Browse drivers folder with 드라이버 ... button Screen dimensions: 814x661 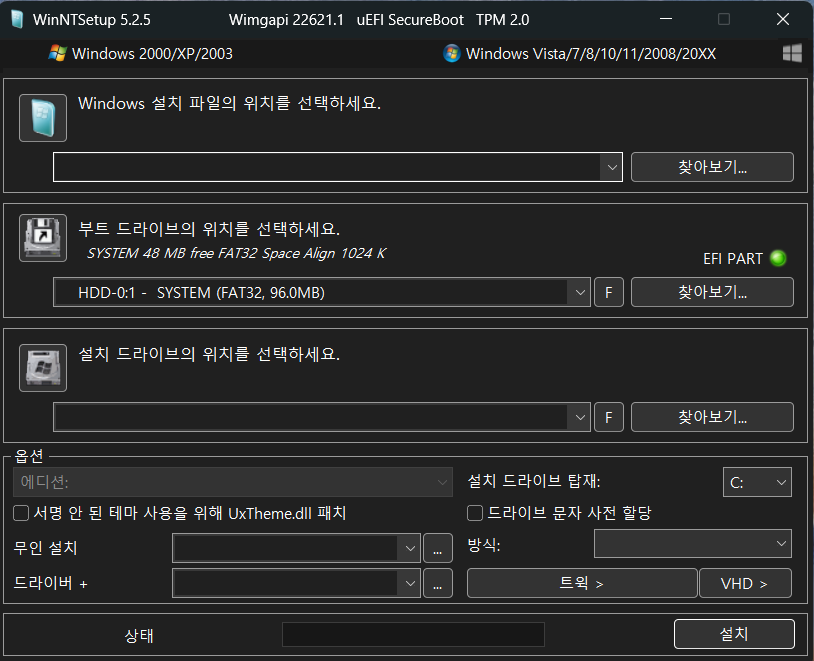tap(438, 583)
